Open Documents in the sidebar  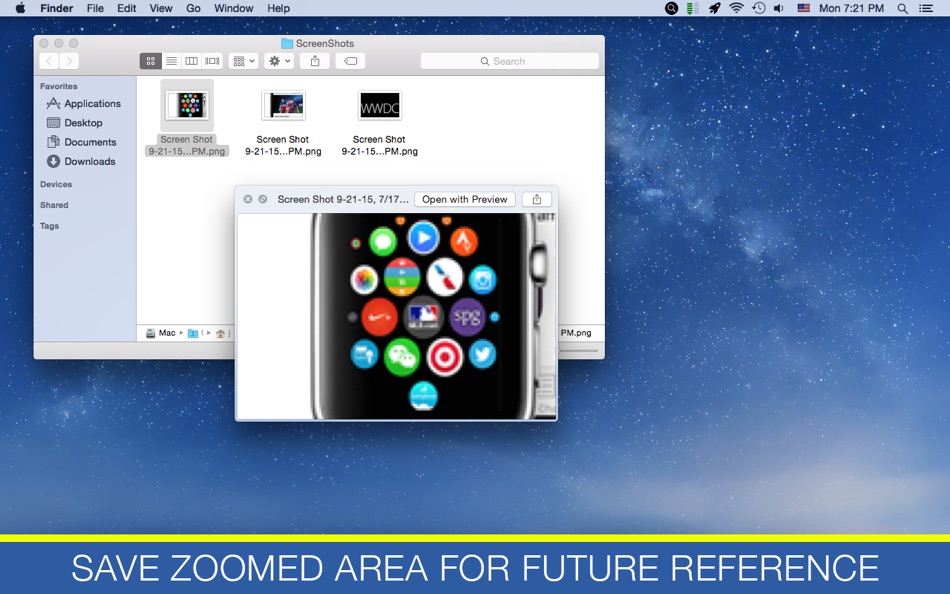tap(81, 142)
